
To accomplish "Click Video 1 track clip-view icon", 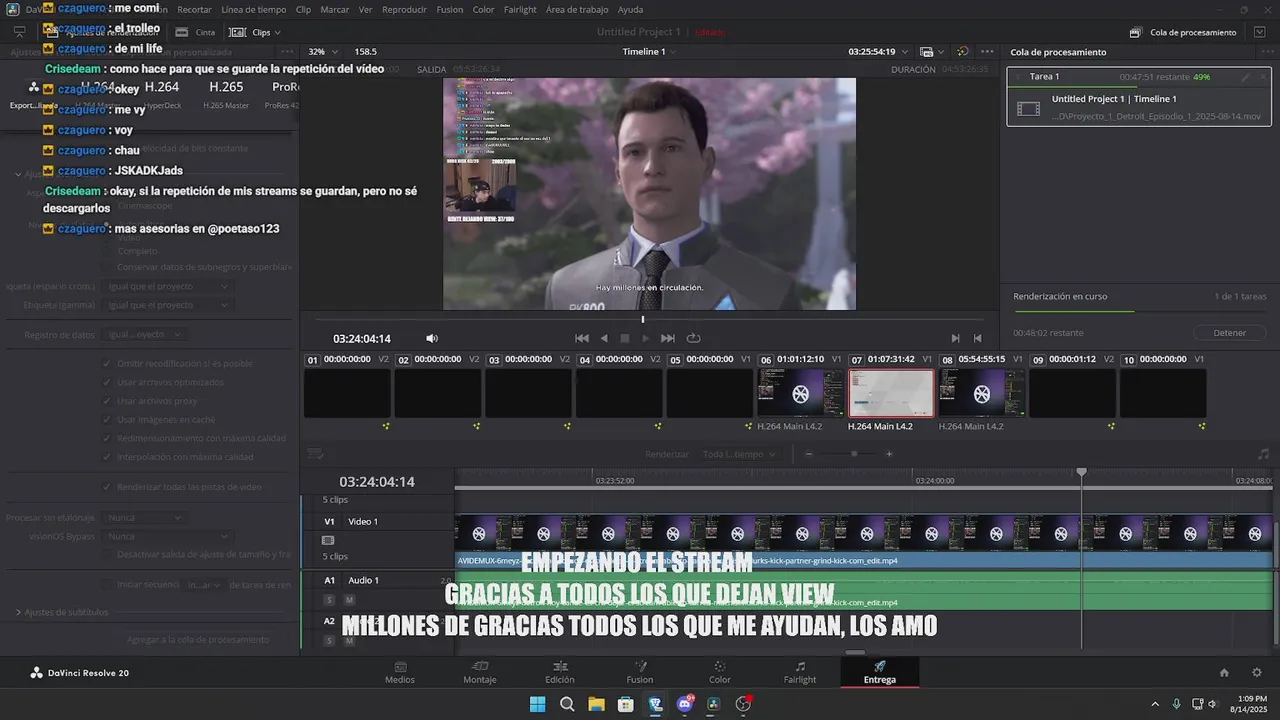I will coord(328,540).
